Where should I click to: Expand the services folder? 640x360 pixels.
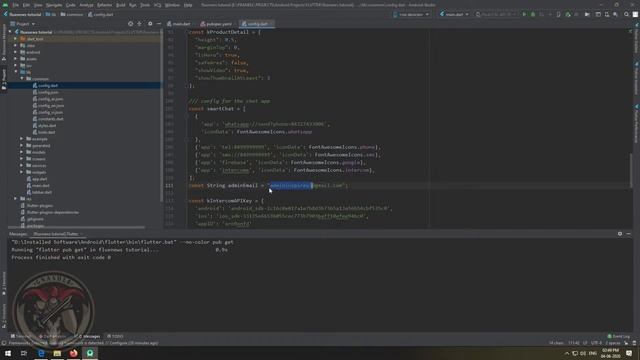point(22,165)
